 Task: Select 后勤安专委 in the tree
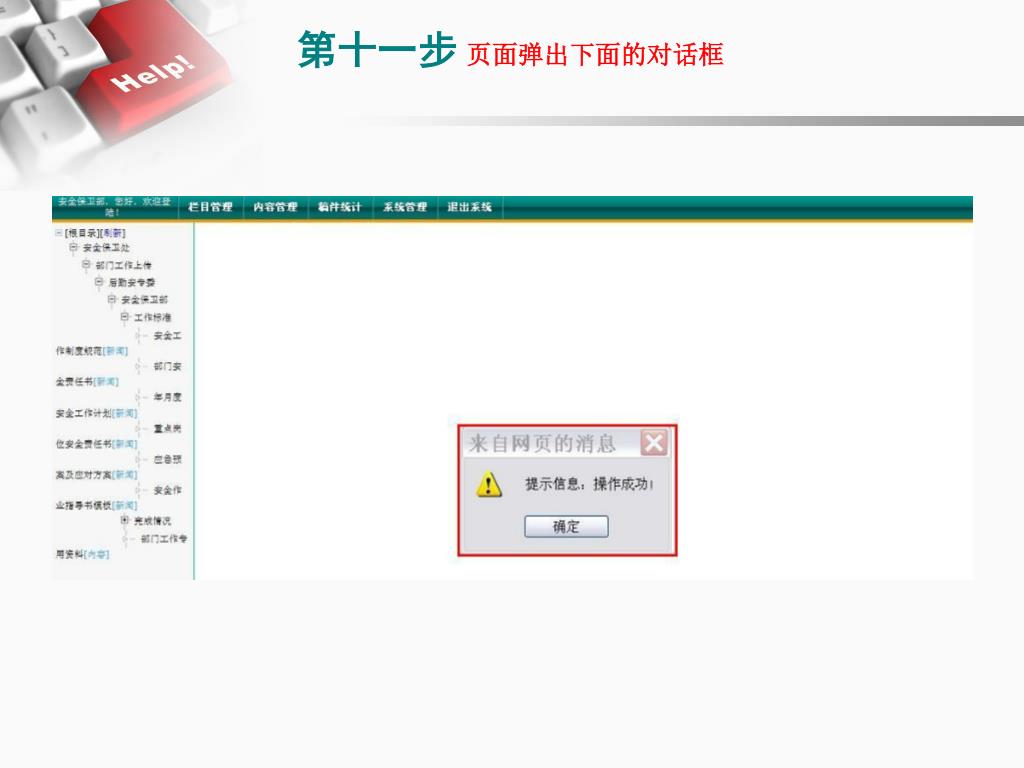tap(132, 282)
